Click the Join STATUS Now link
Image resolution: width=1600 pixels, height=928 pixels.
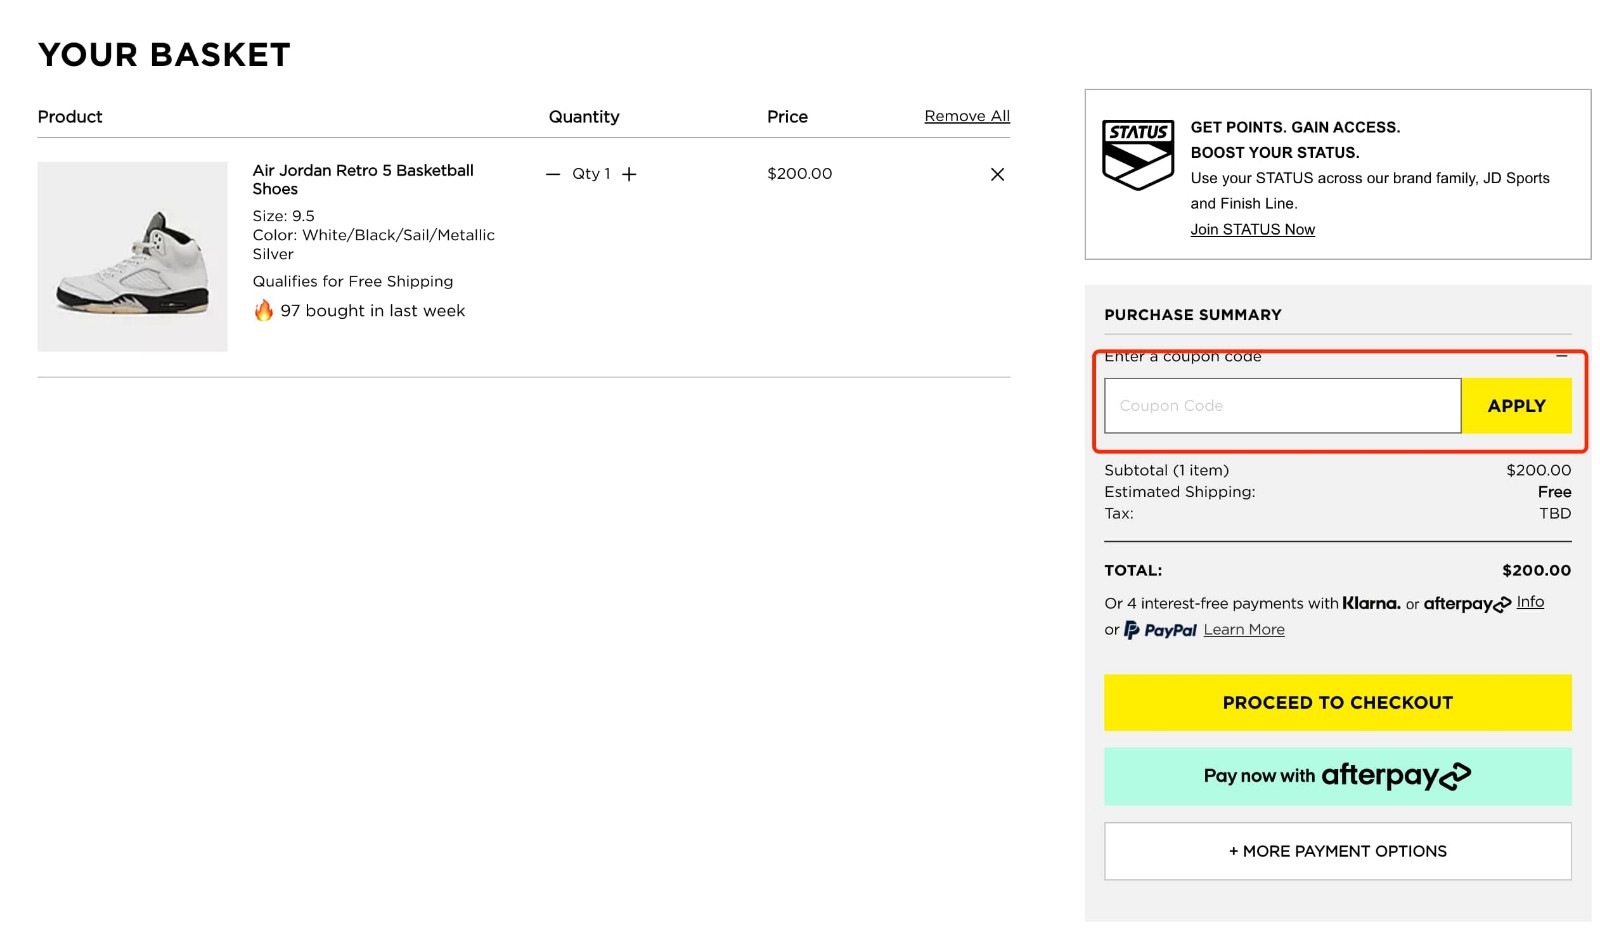coord(1252,229)
